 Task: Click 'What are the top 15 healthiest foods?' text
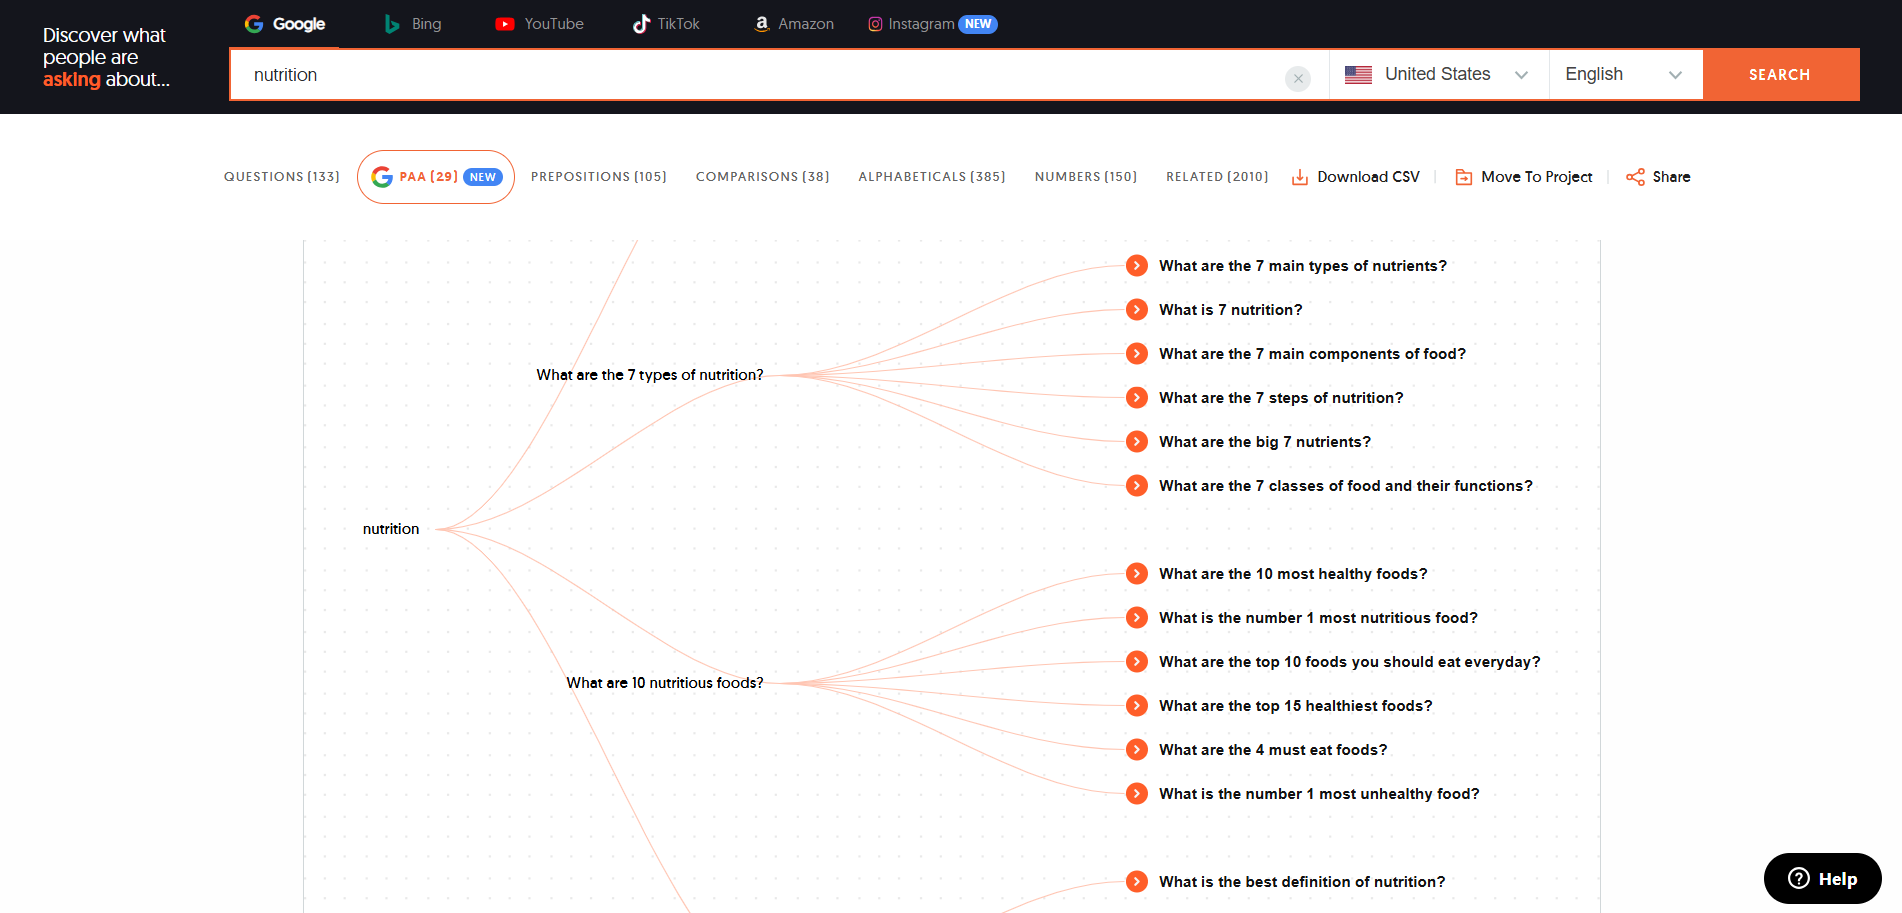coord(1296,706)
